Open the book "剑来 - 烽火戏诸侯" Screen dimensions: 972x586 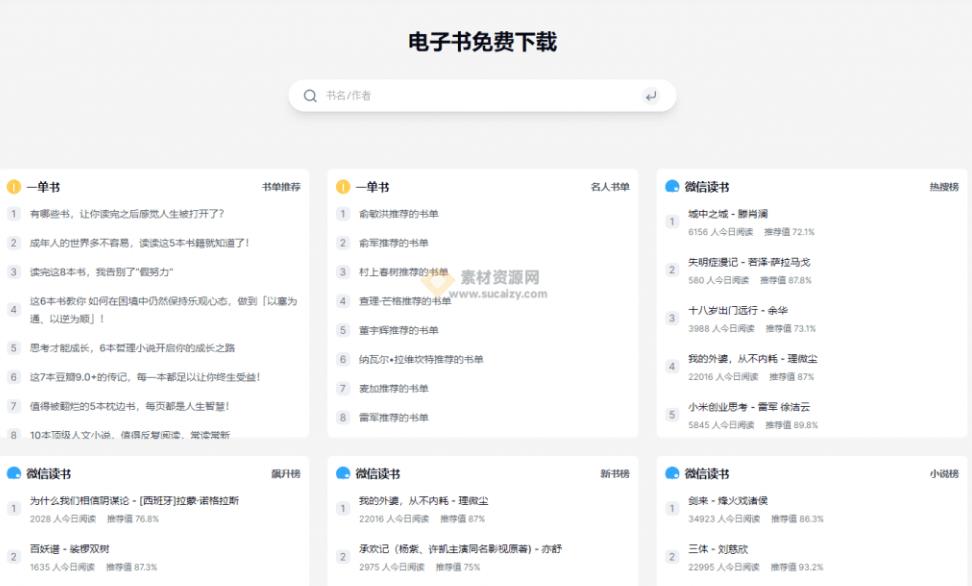[728, 501]
